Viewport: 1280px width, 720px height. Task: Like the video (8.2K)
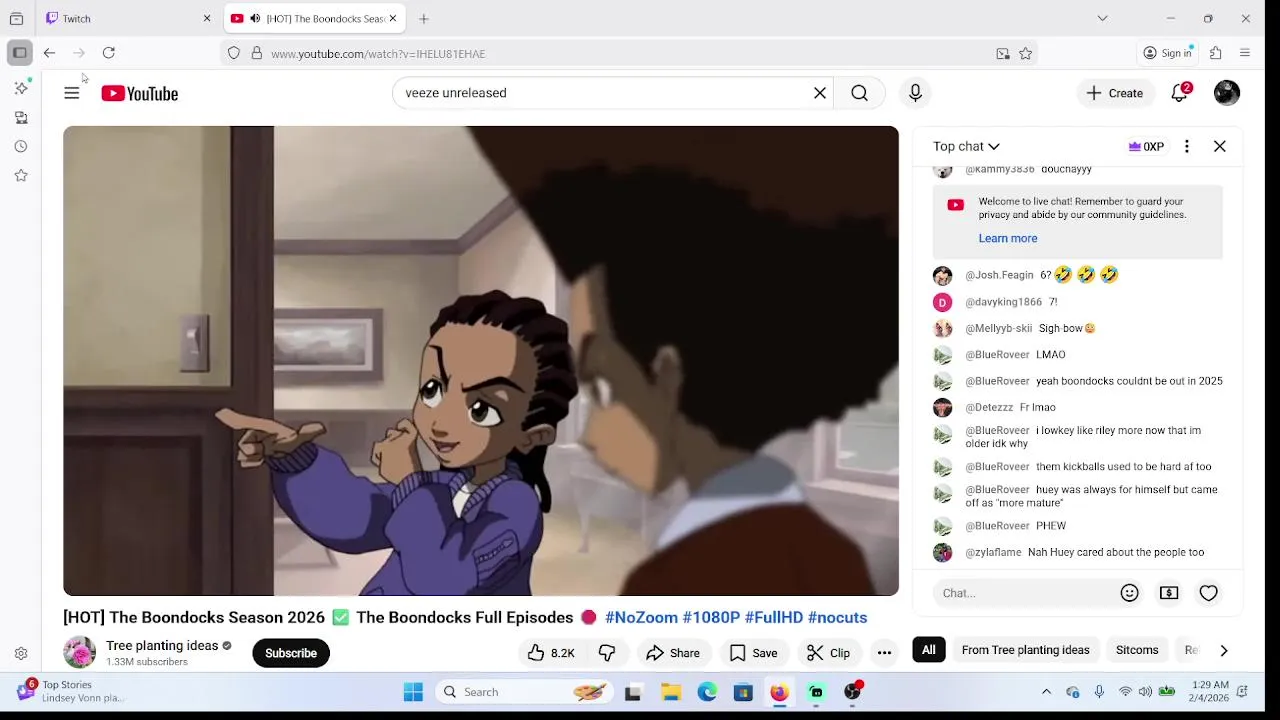click(x=551, y=653)
